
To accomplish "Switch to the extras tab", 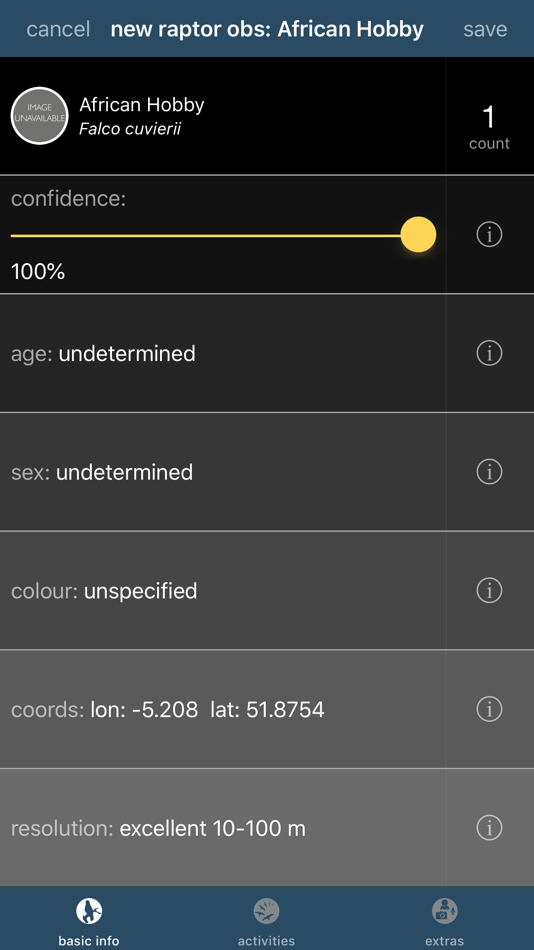I will click(445, 920).
